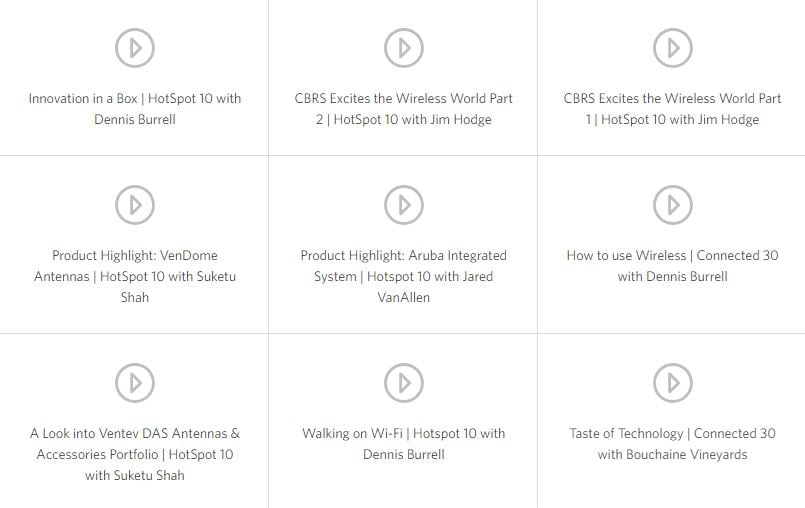Open How to use Wireless Connected 30 link

coord(672,256)
